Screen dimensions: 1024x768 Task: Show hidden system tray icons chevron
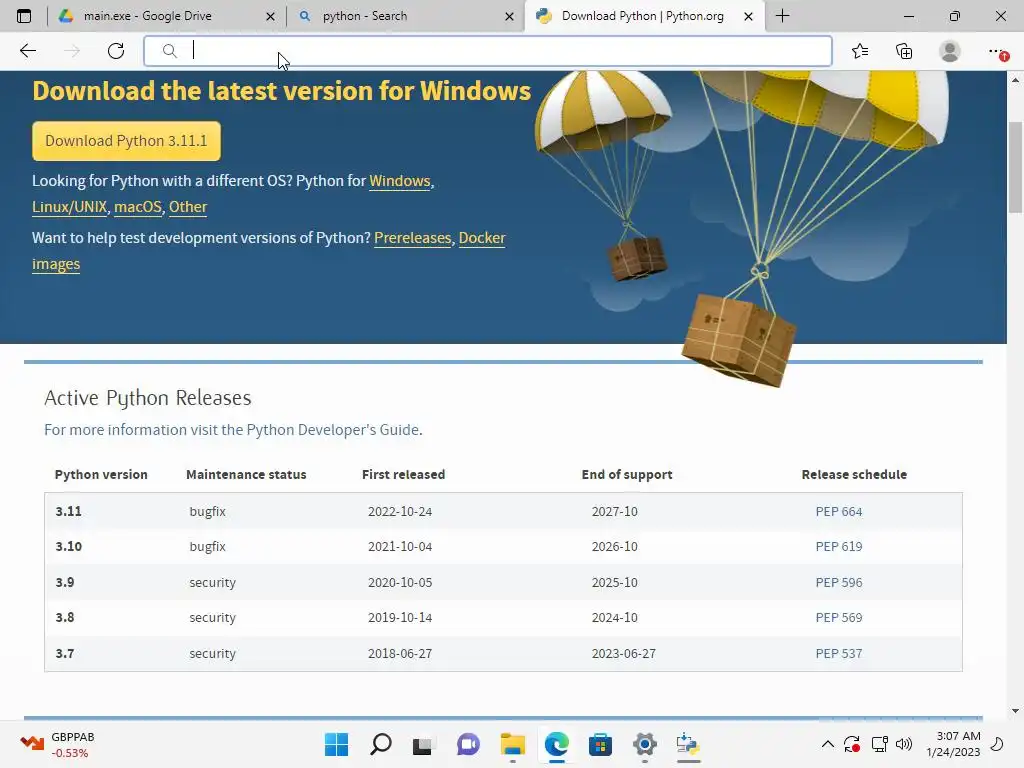827,744
